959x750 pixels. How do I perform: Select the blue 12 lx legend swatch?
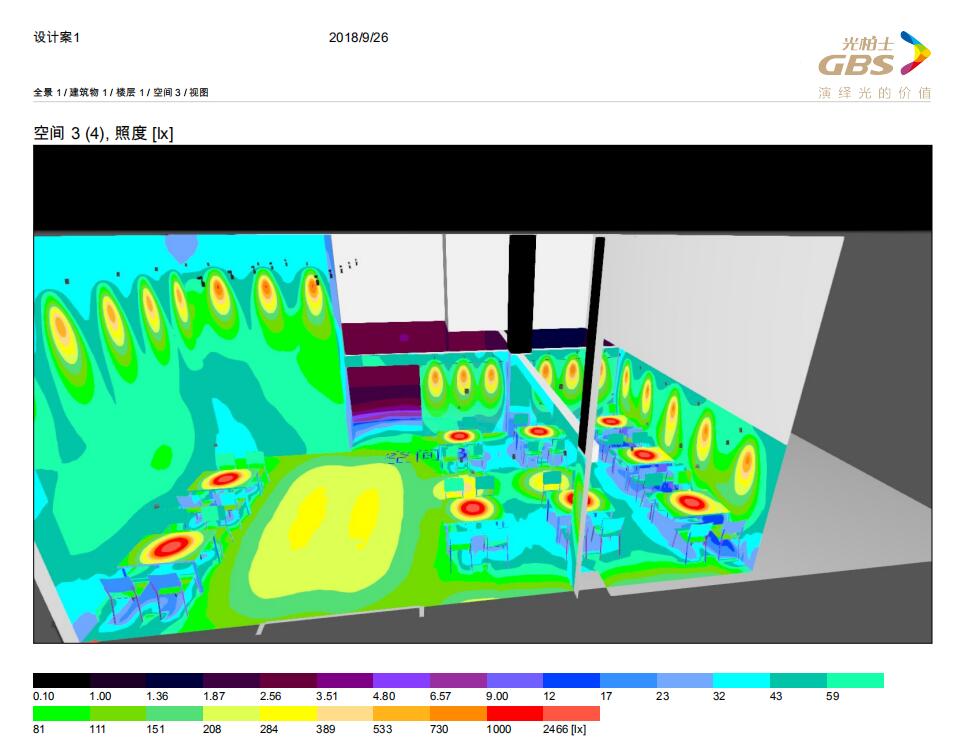[571, 680]
